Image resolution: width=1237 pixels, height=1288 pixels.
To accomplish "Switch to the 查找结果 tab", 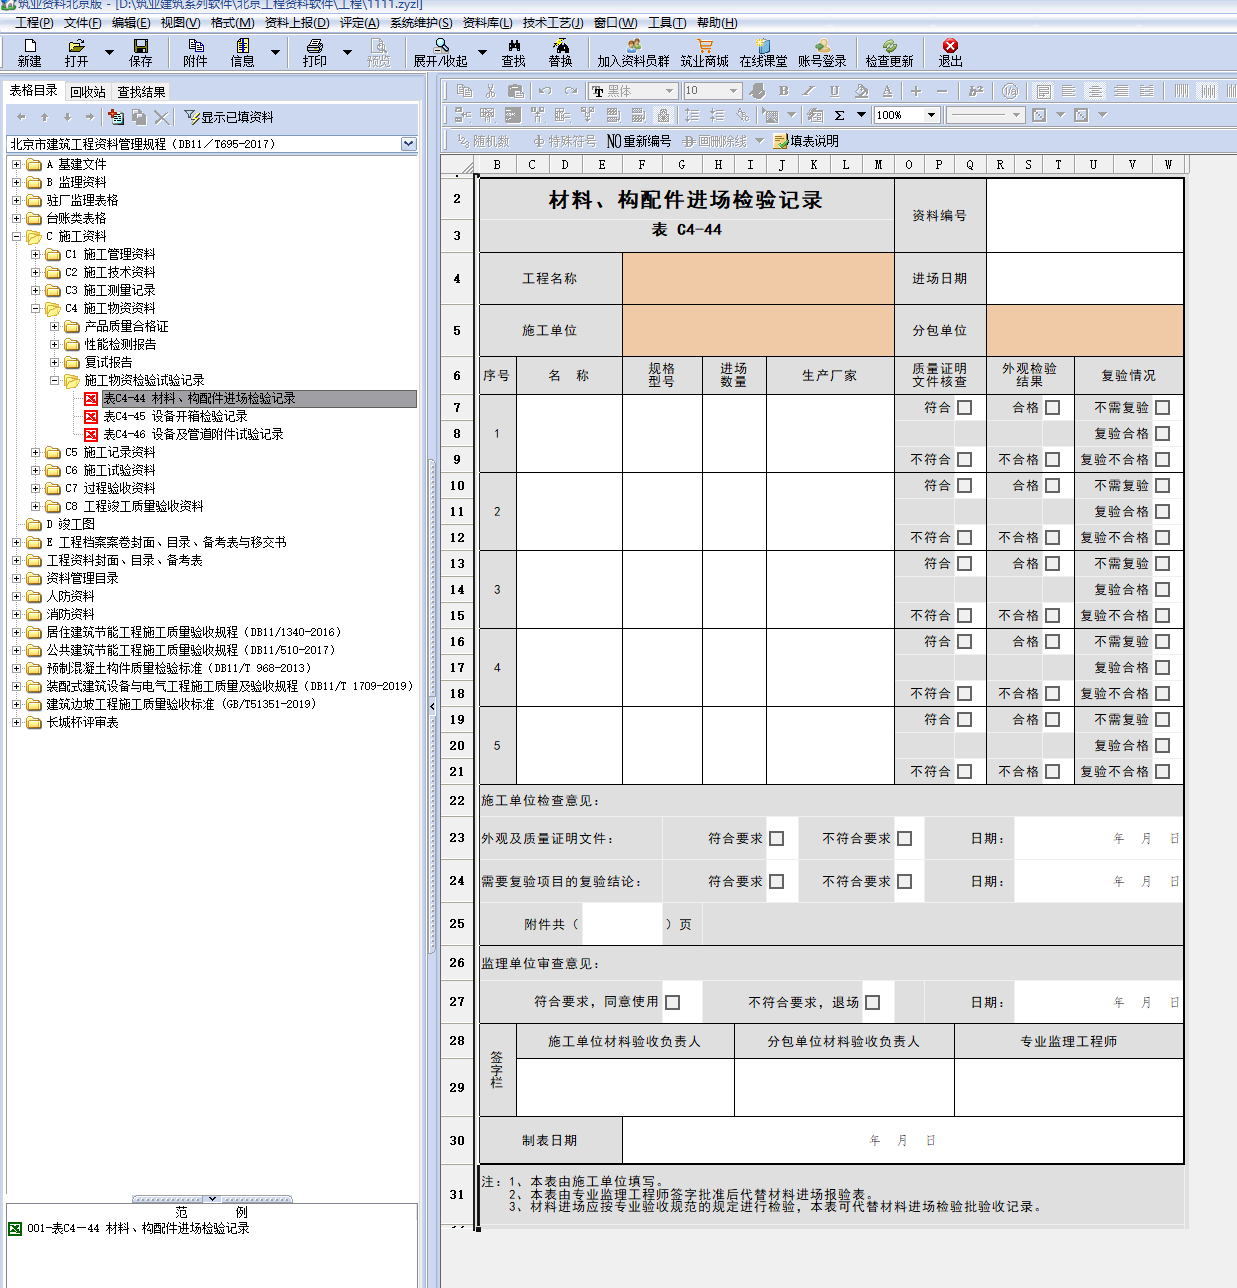I will pyautogui.click(x=141, y=92).
